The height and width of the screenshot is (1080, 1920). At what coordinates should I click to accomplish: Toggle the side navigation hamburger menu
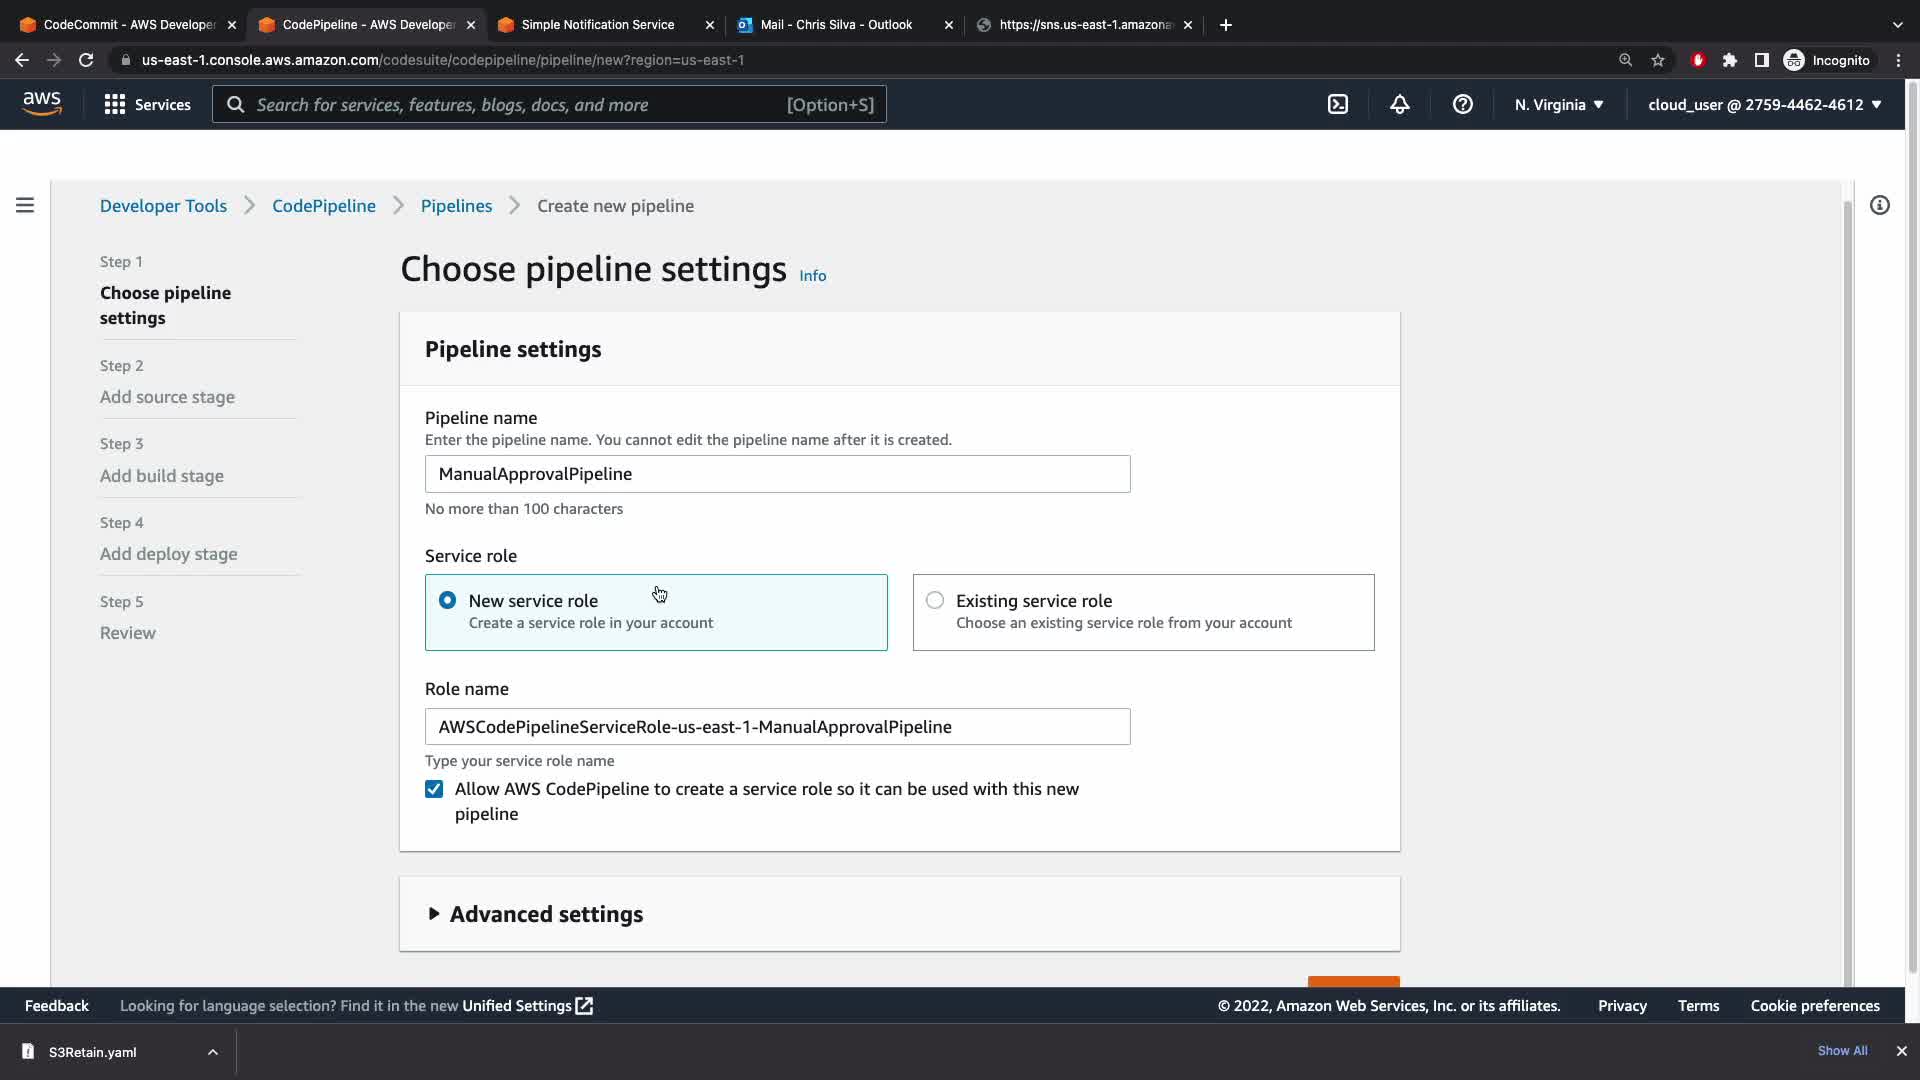(25, 205)
